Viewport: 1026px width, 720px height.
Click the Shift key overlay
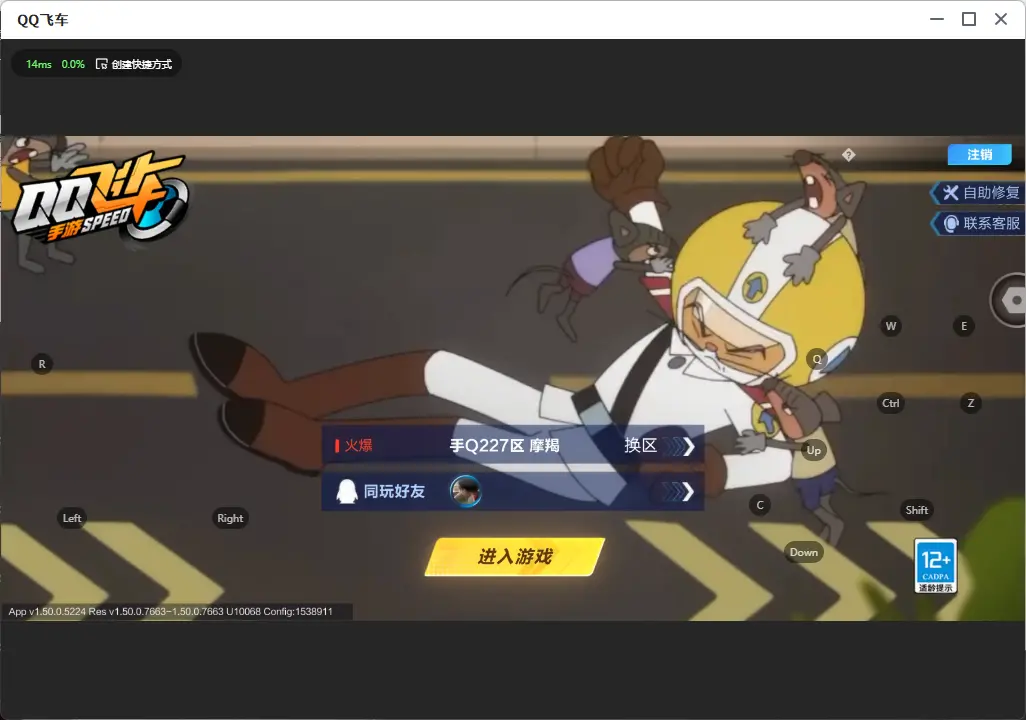click(917, 510)
